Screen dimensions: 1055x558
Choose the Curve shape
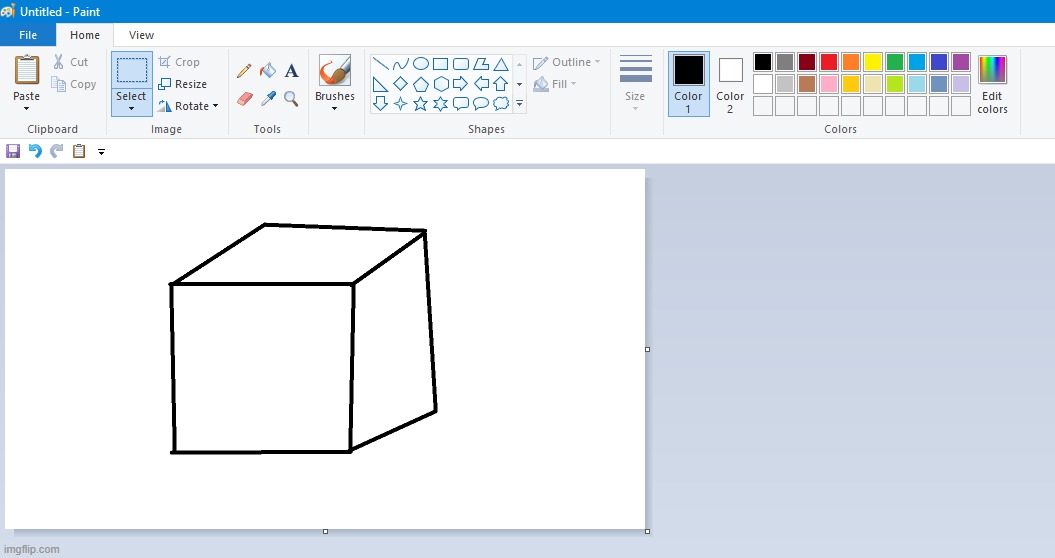[x=401, y=64]
